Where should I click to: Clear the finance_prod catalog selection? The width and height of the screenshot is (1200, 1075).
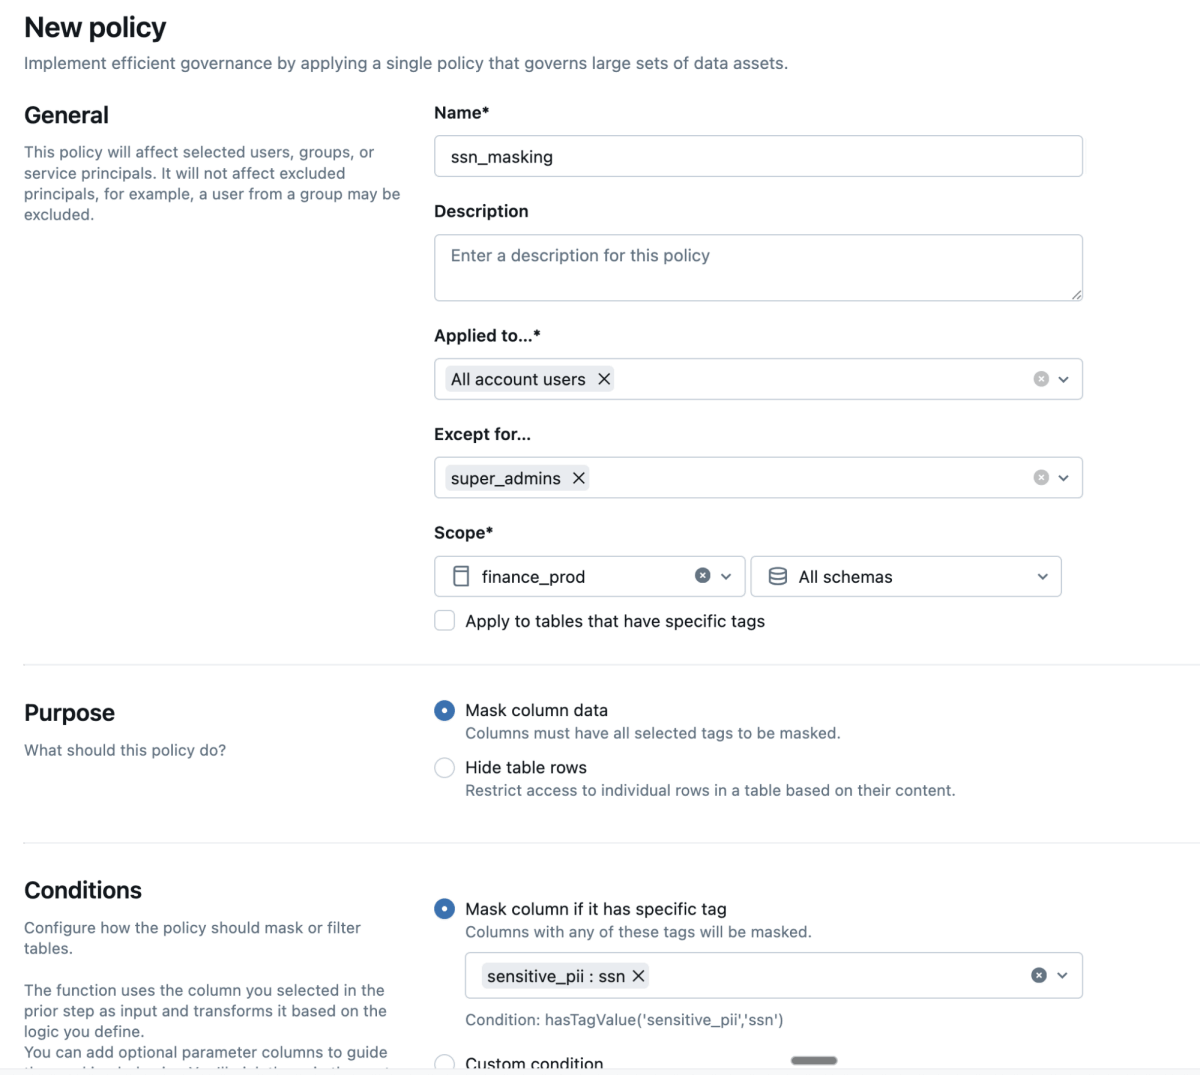[703, 576]
